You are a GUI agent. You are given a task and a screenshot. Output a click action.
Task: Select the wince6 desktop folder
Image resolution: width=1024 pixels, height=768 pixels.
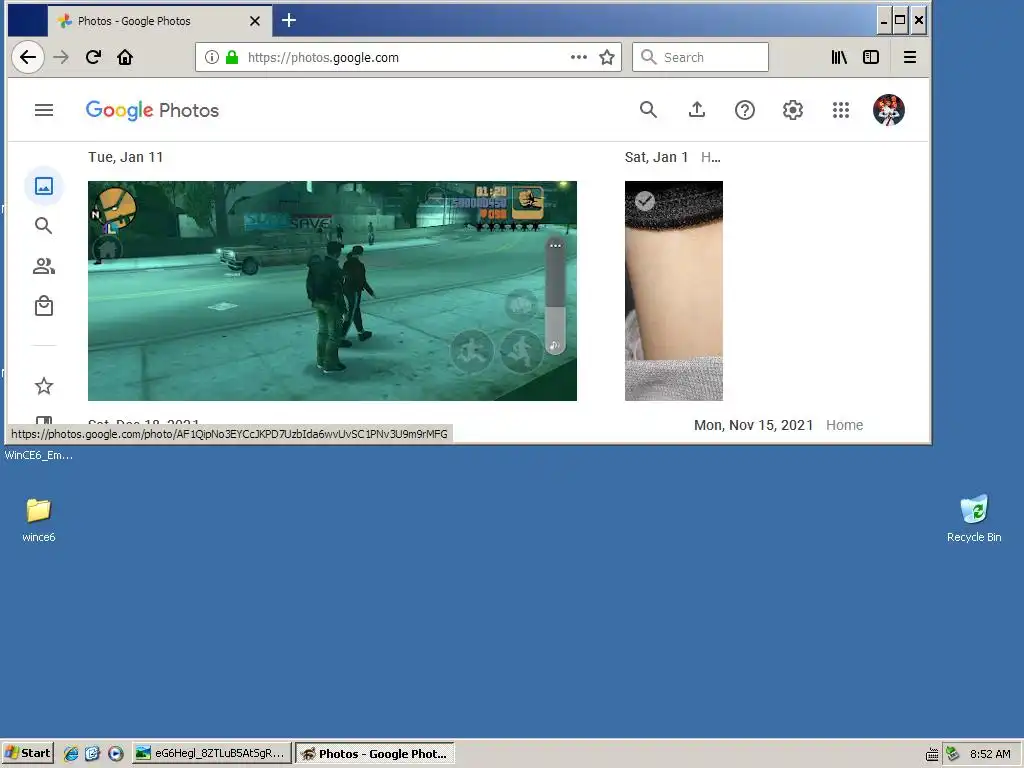click(39, 520)
